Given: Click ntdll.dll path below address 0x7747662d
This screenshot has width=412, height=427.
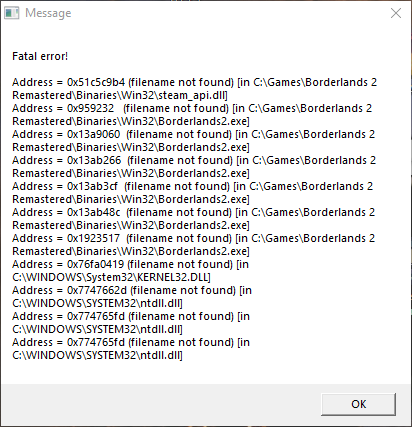Looking at the screenshot, I should [x=97, y=303].
